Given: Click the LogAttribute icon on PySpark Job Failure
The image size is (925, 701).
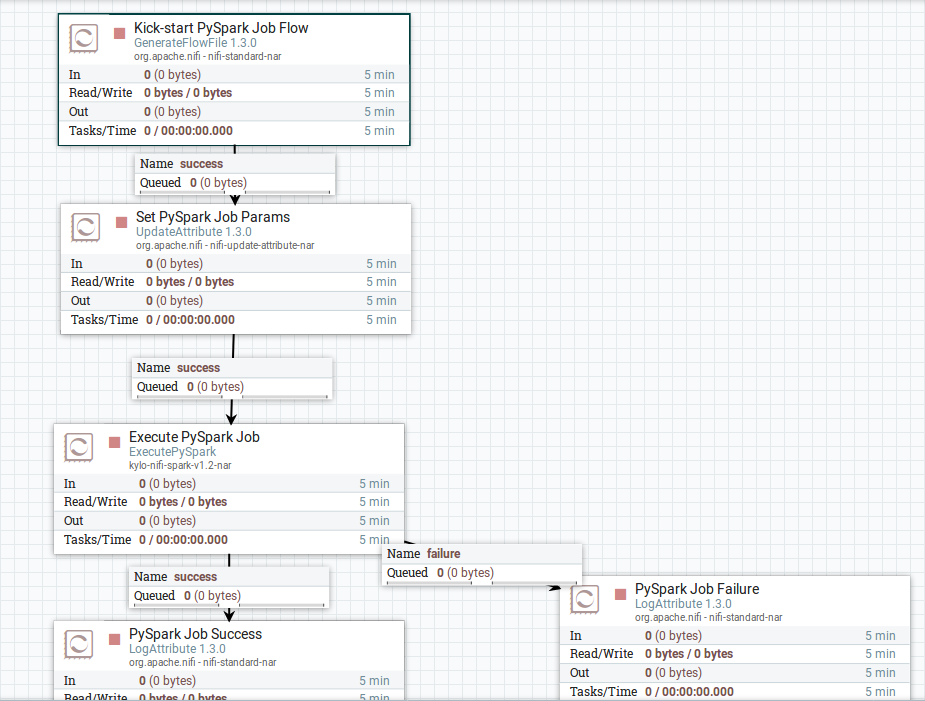Looking at the screenshot, I should pyautogui.click(x=585, y=599).
